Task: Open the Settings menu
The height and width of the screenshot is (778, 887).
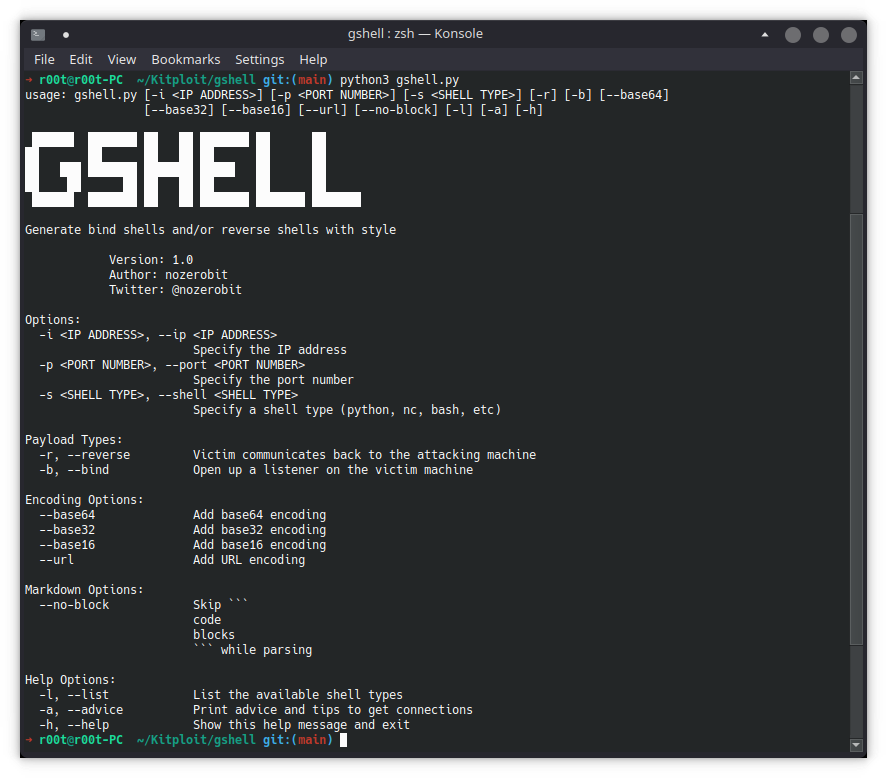Action: (x=260, y=59)
